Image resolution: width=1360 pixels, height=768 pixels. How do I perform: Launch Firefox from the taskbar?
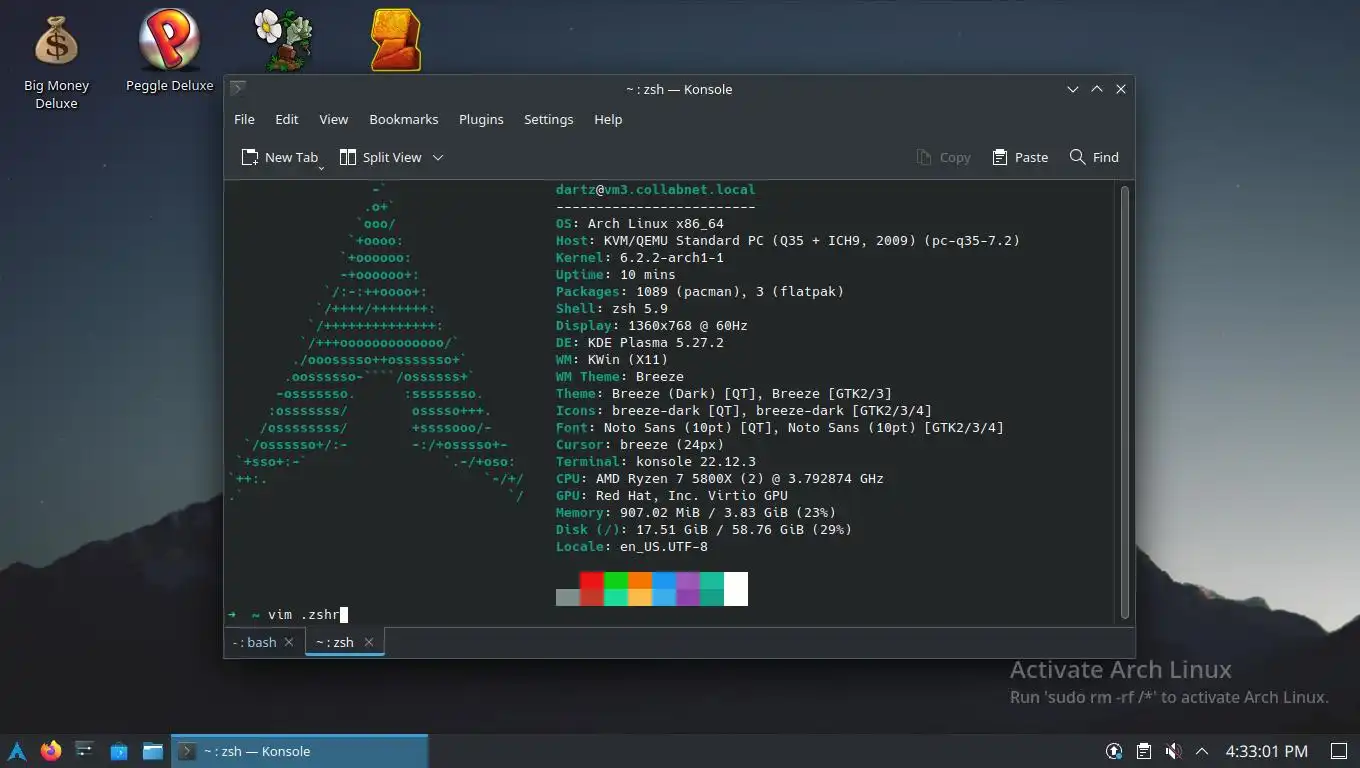coord(51,751)
